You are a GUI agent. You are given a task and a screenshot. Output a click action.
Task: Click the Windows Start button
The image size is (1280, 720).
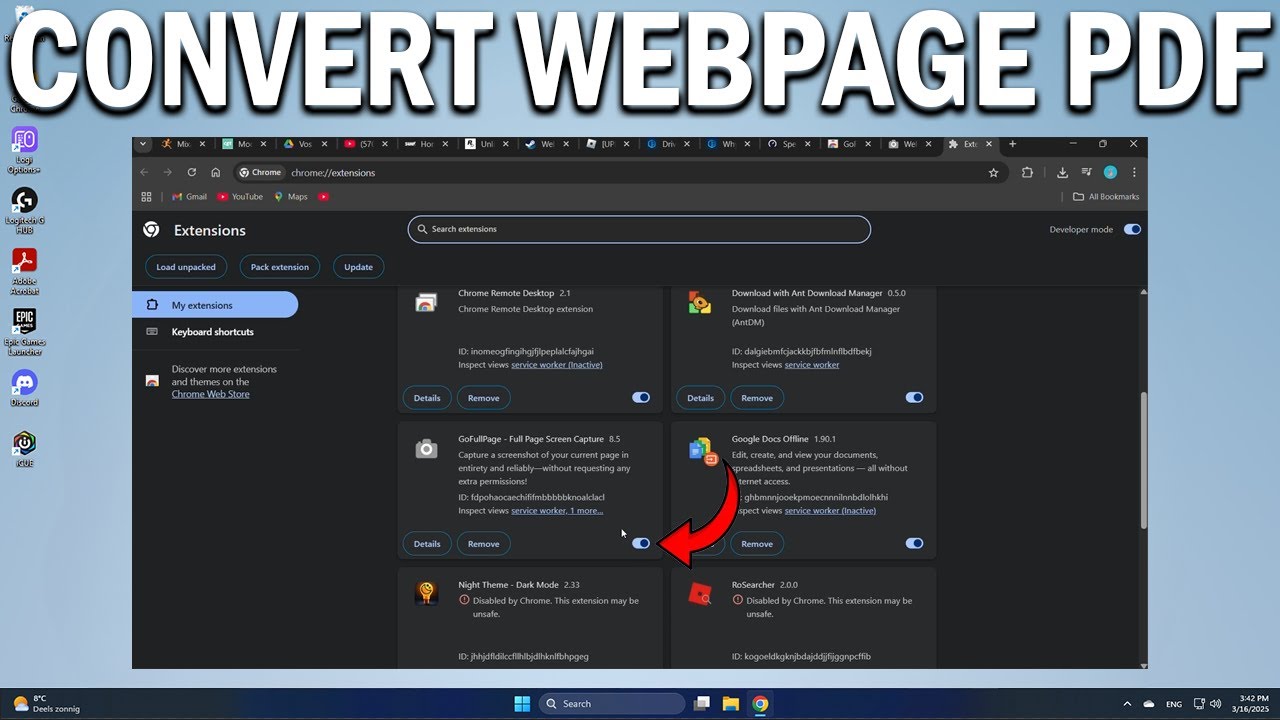(522, 703)
